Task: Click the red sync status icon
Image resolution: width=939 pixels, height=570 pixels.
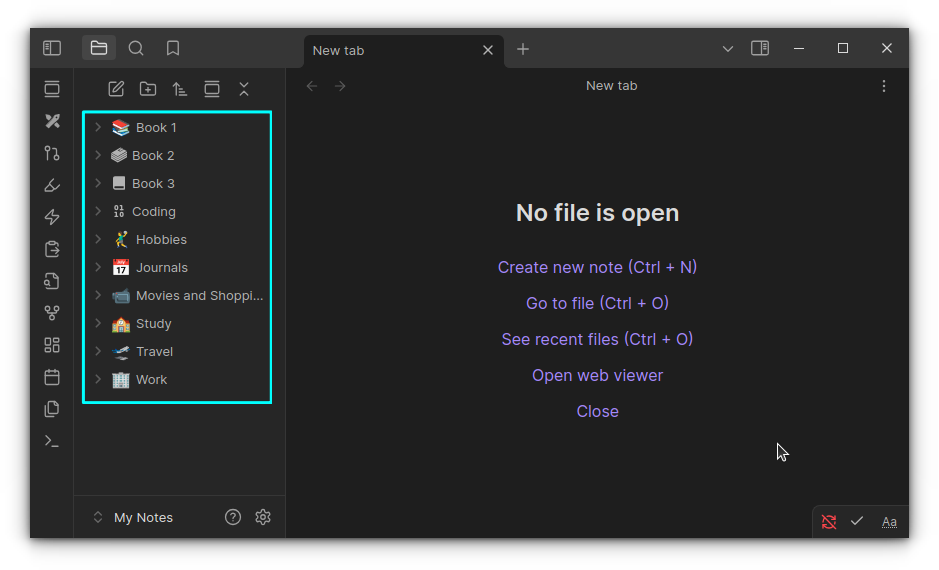Action: tap(829, 521)
